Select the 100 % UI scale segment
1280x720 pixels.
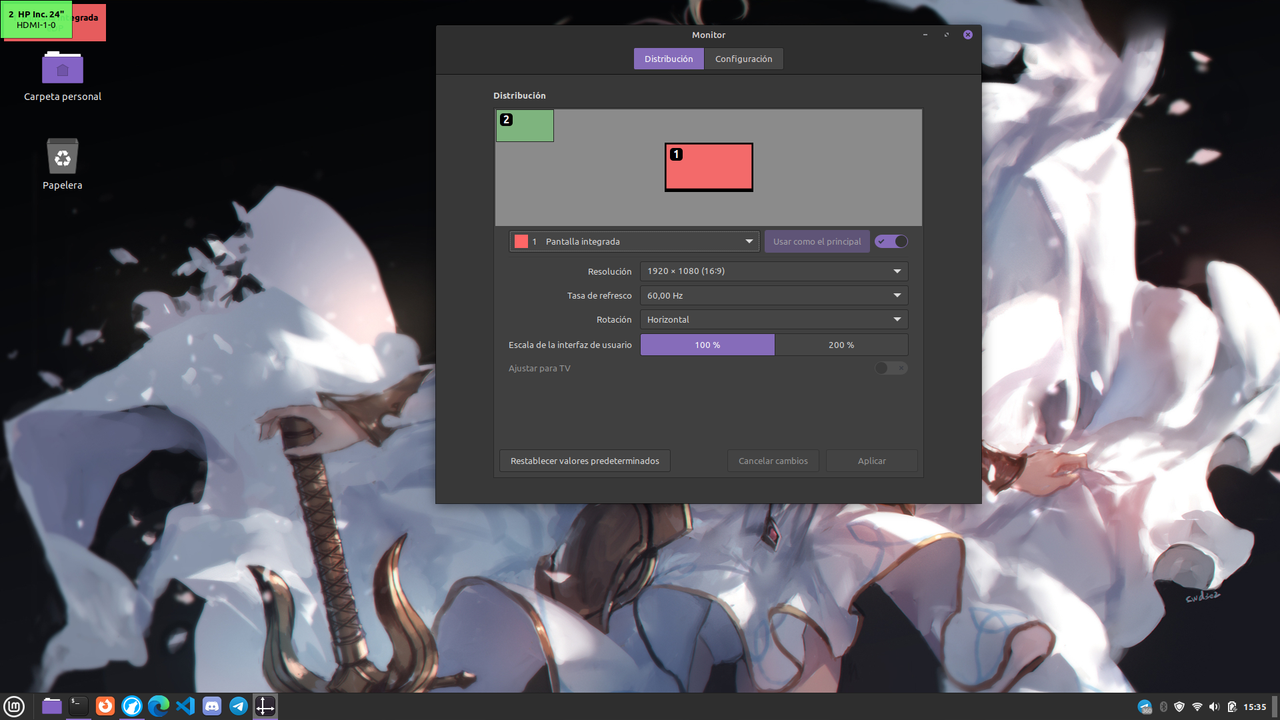point(707,344)
